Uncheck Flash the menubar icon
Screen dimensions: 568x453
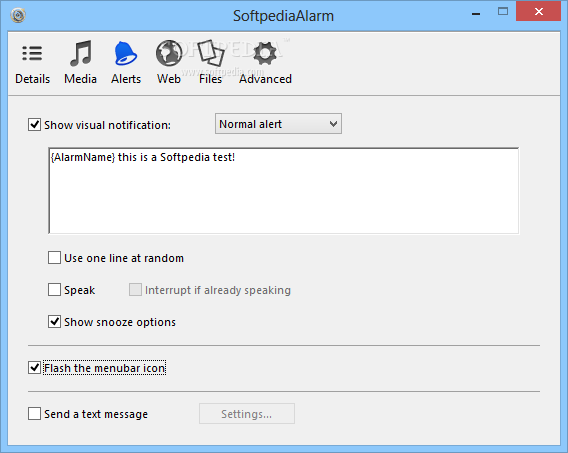point(34,368)
